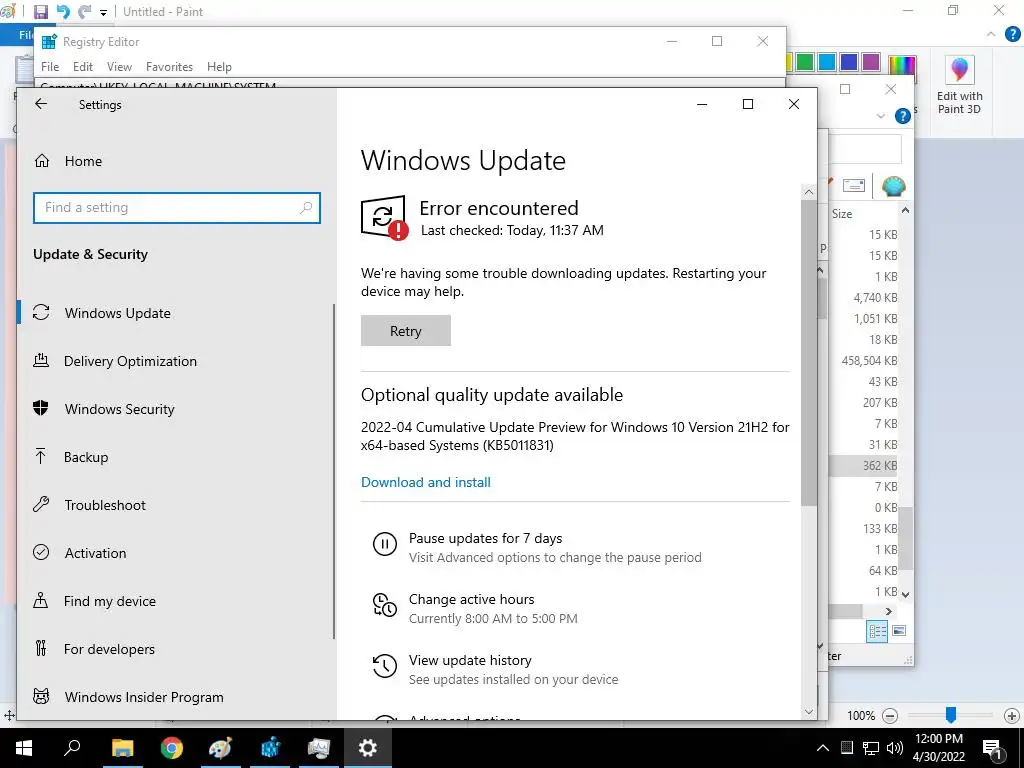Select the file row sized 458,504 KB
The height and width of the screenshot is (768, 1024).
[863, 360]
